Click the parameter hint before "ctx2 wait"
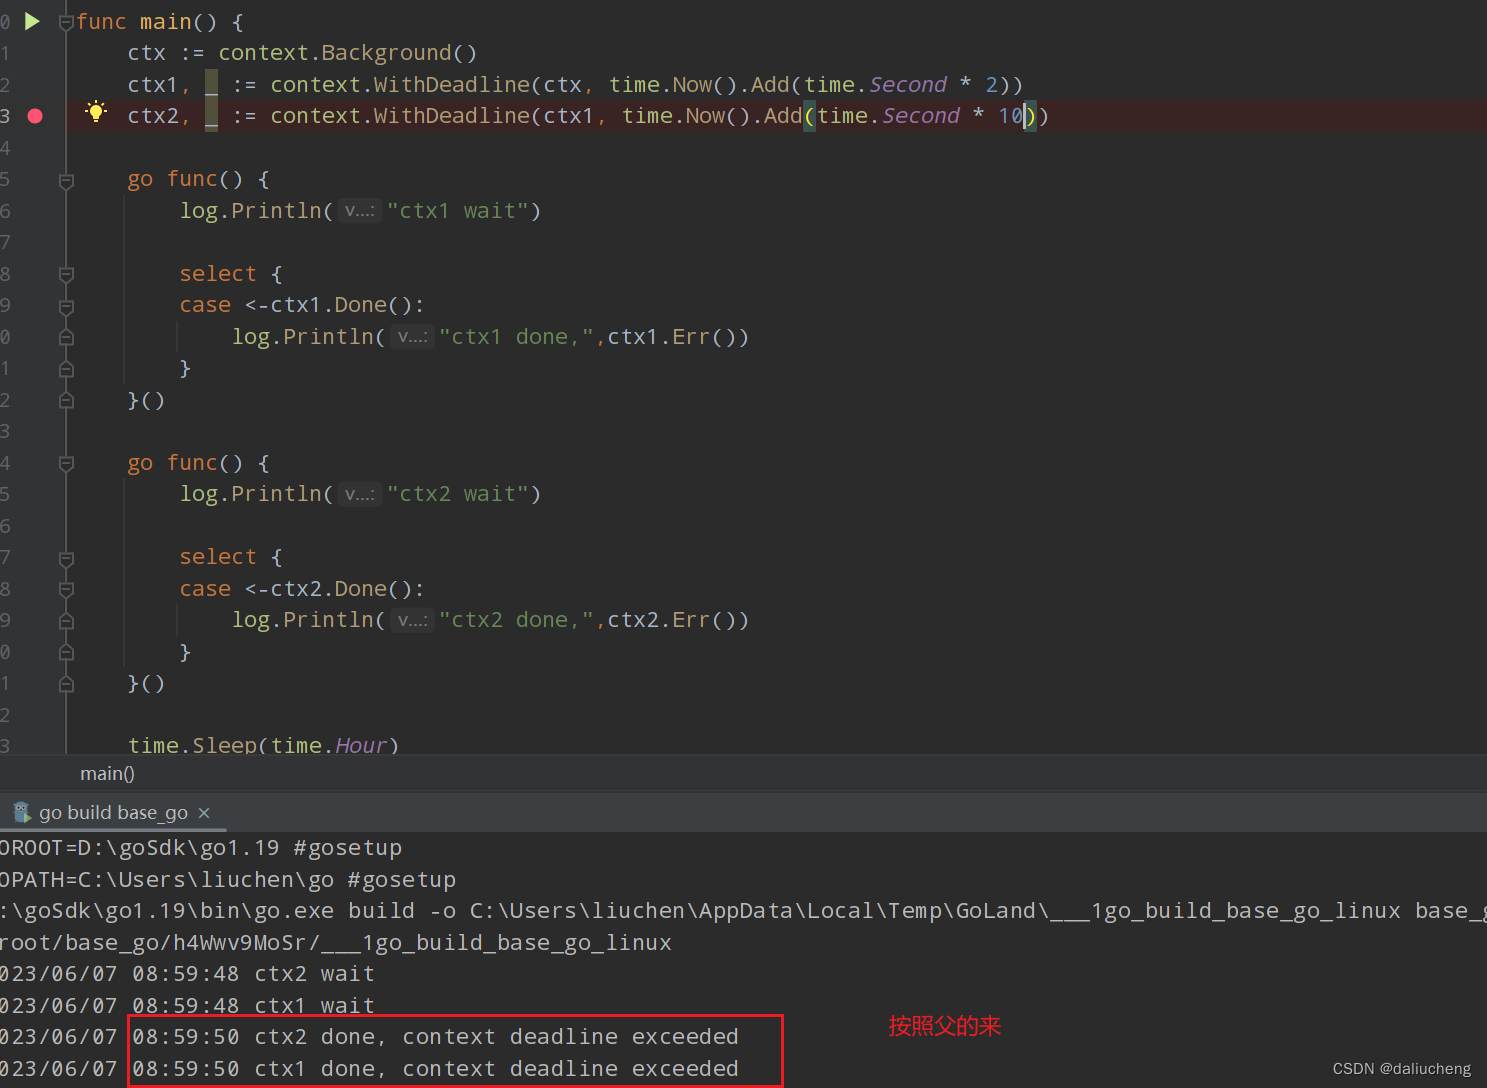Screen dimensions: 1487x1088 click(359, 494)
